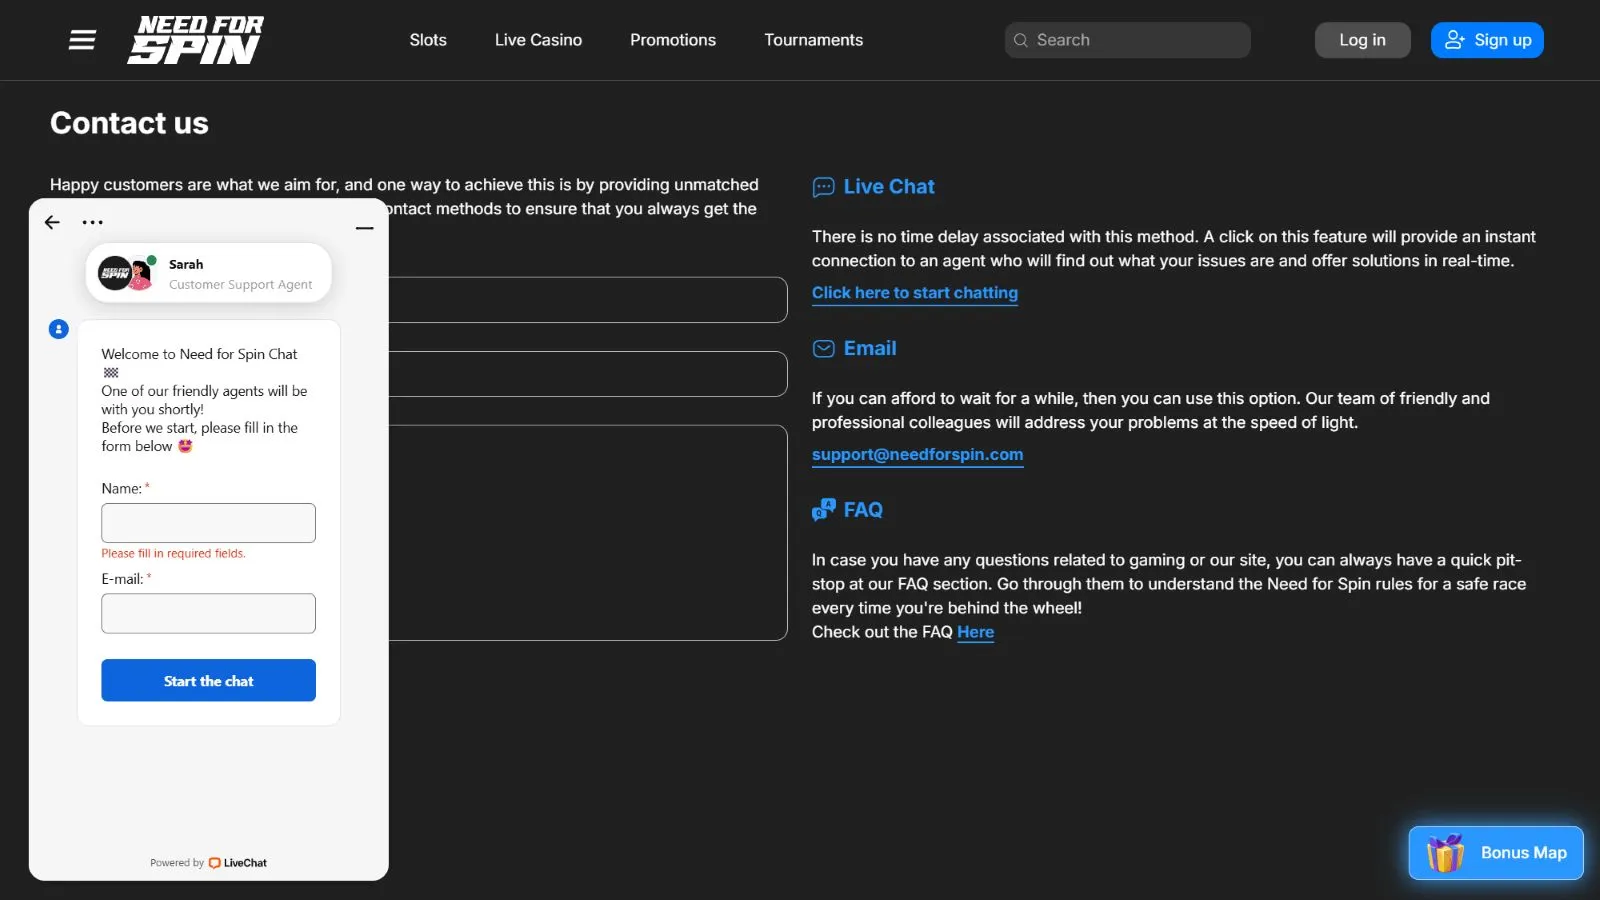Open support@needforspin.com email link
The width and height of the screenshot is (1600, 900).
[917, 455]
